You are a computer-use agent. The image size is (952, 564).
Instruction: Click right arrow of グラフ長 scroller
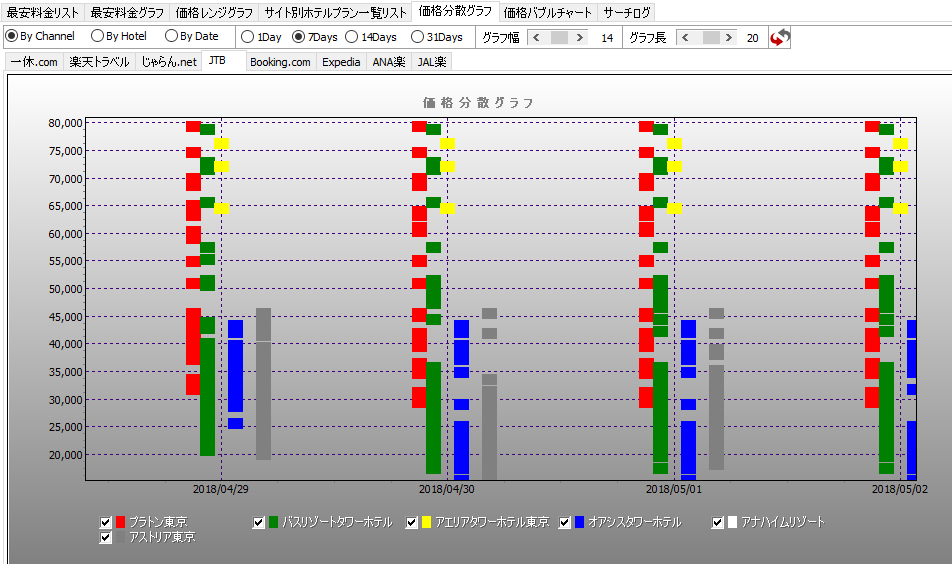click(x=729, y=37)
